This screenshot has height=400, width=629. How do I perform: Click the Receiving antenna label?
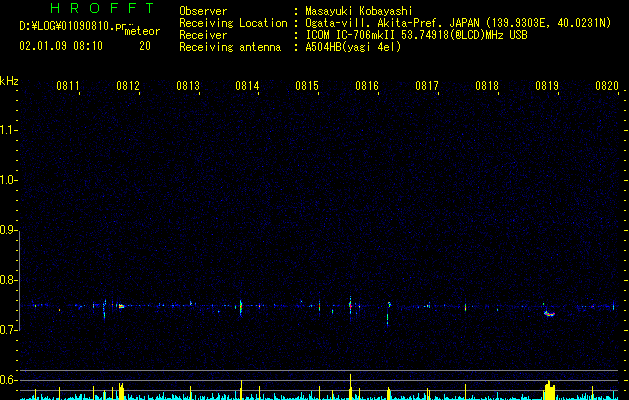pyautogui.click(x=230, y=47)
